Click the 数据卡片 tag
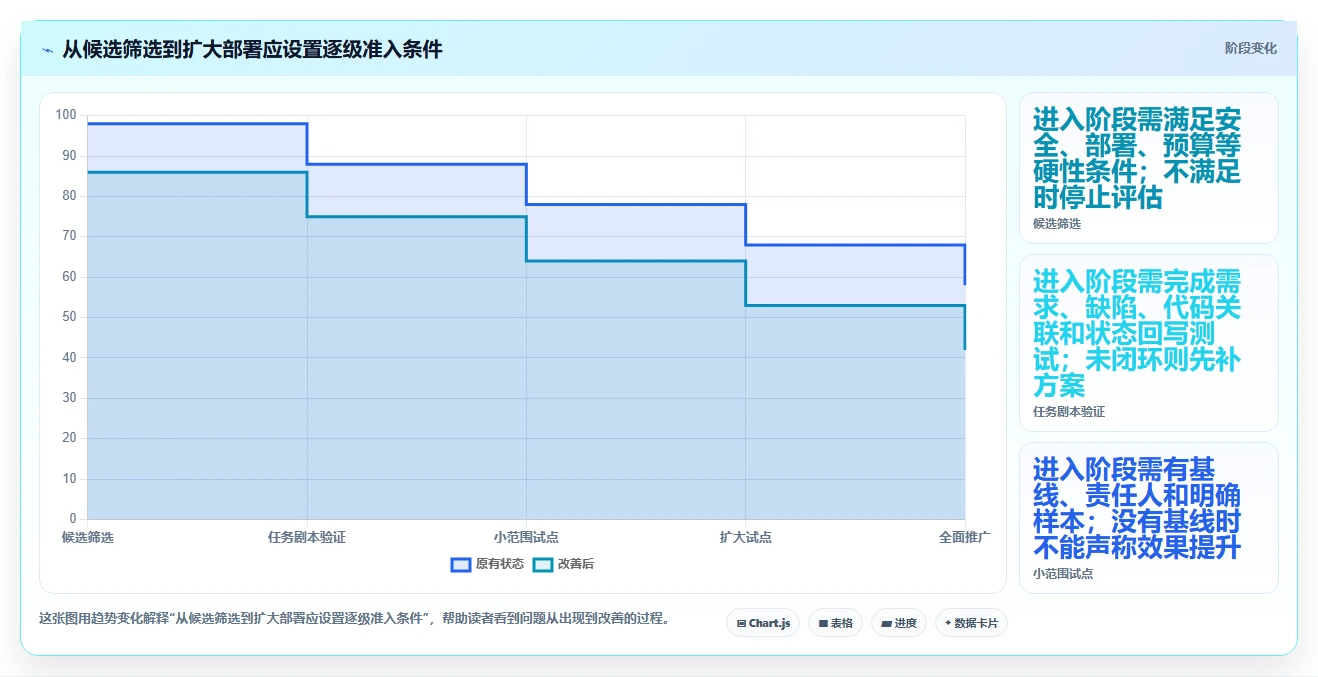 971,623
